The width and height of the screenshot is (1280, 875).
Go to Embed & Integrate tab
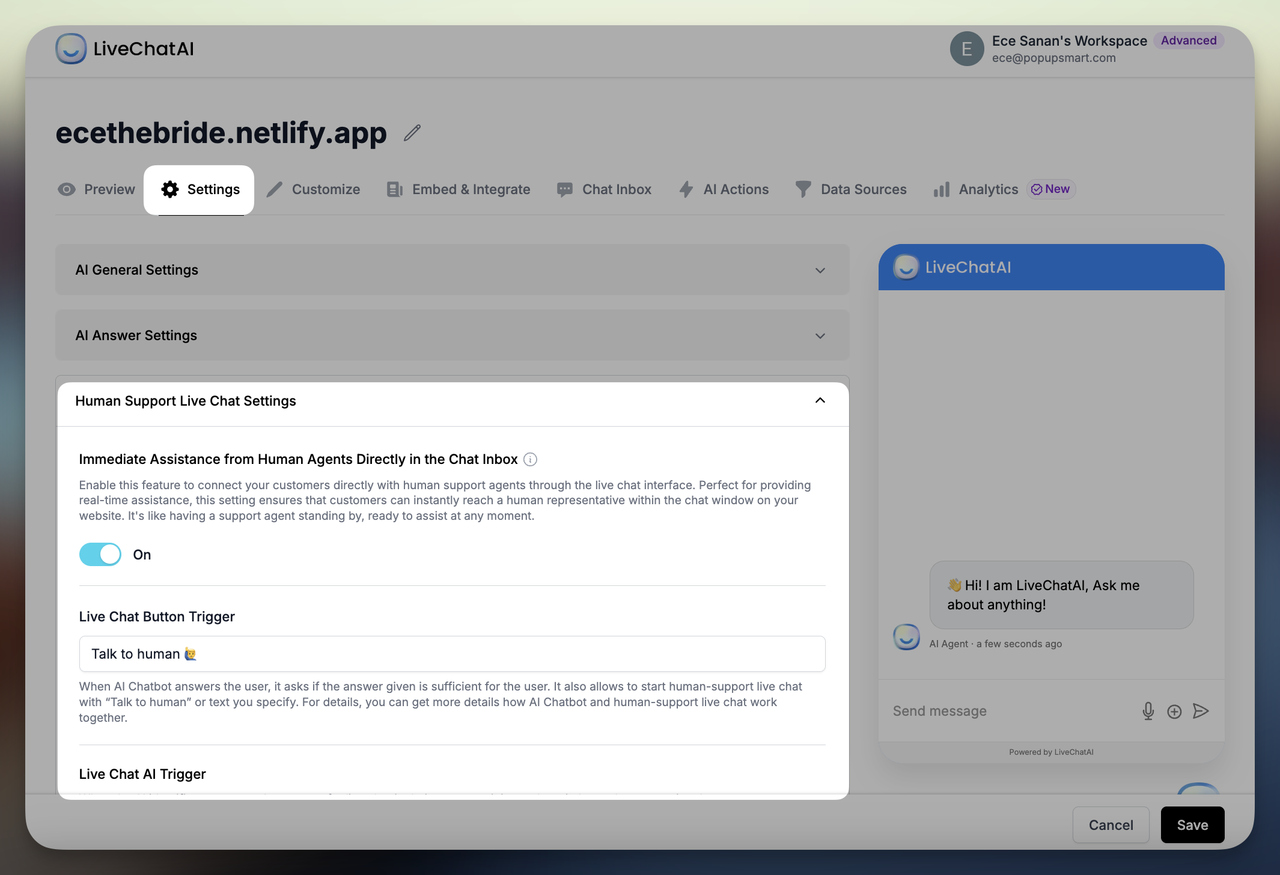pyautogui.click(x=458, y=189)
